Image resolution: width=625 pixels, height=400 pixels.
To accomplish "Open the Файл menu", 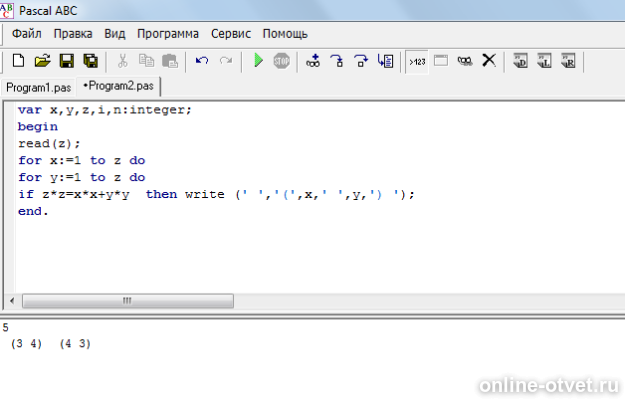I will tap(27, 34).
